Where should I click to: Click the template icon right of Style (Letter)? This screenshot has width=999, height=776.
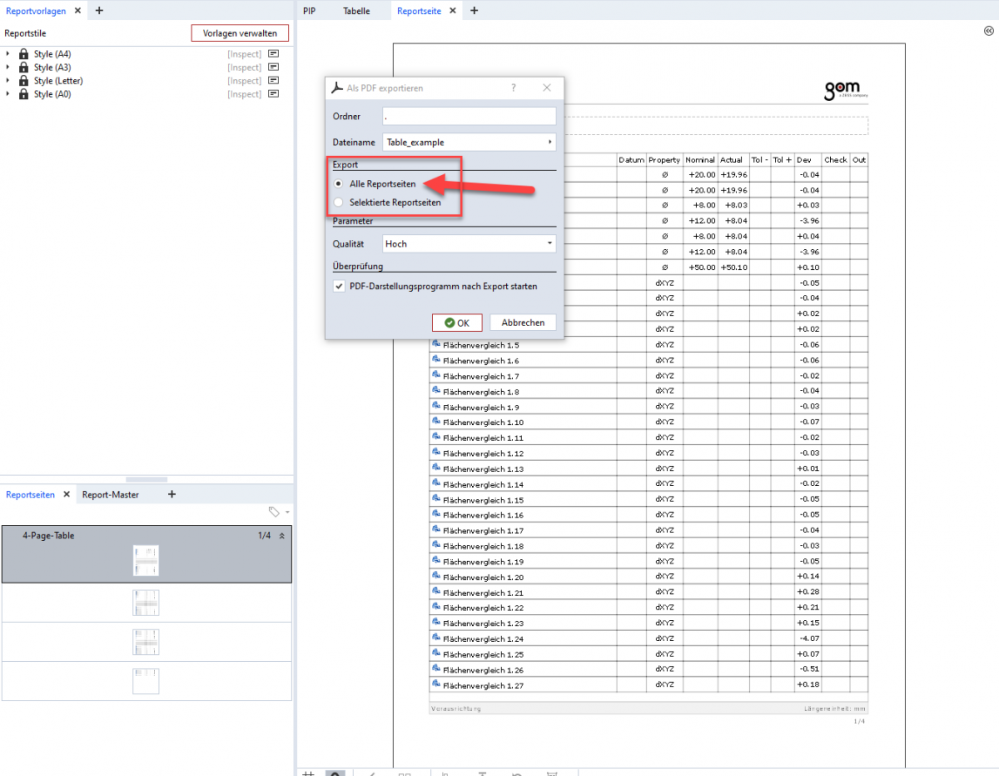coord(273,81)
